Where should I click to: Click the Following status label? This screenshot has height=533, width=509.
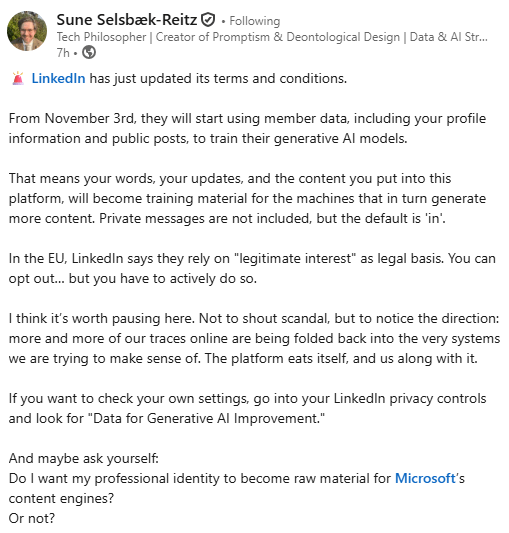[255, 21]
